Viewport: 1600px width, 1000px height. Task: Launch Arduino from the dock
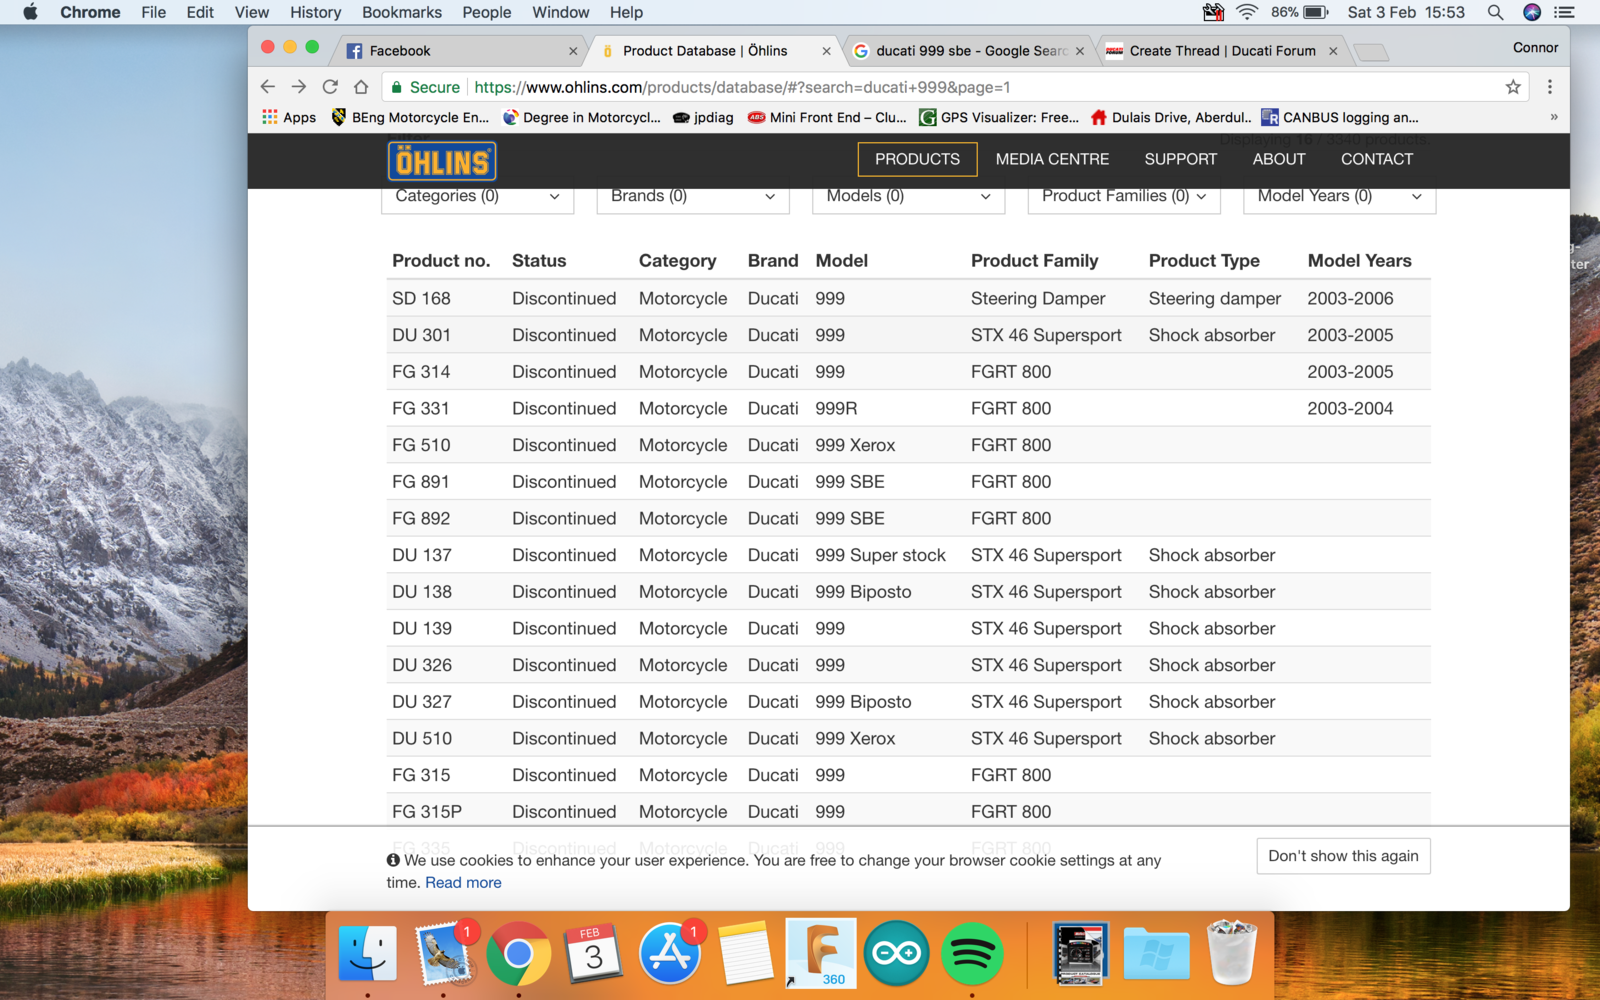897,953
